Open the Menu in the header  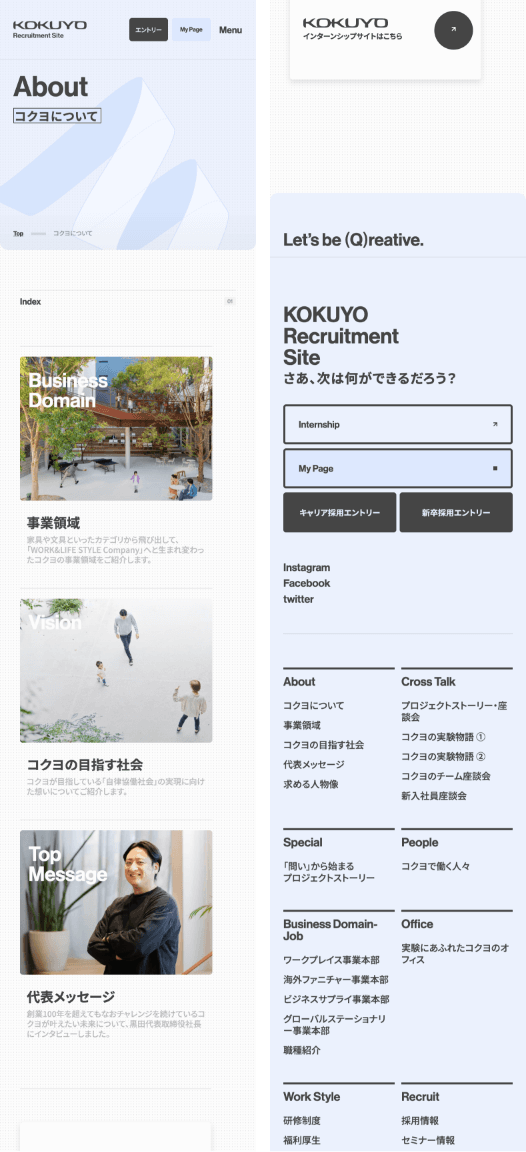coord(231,30)
